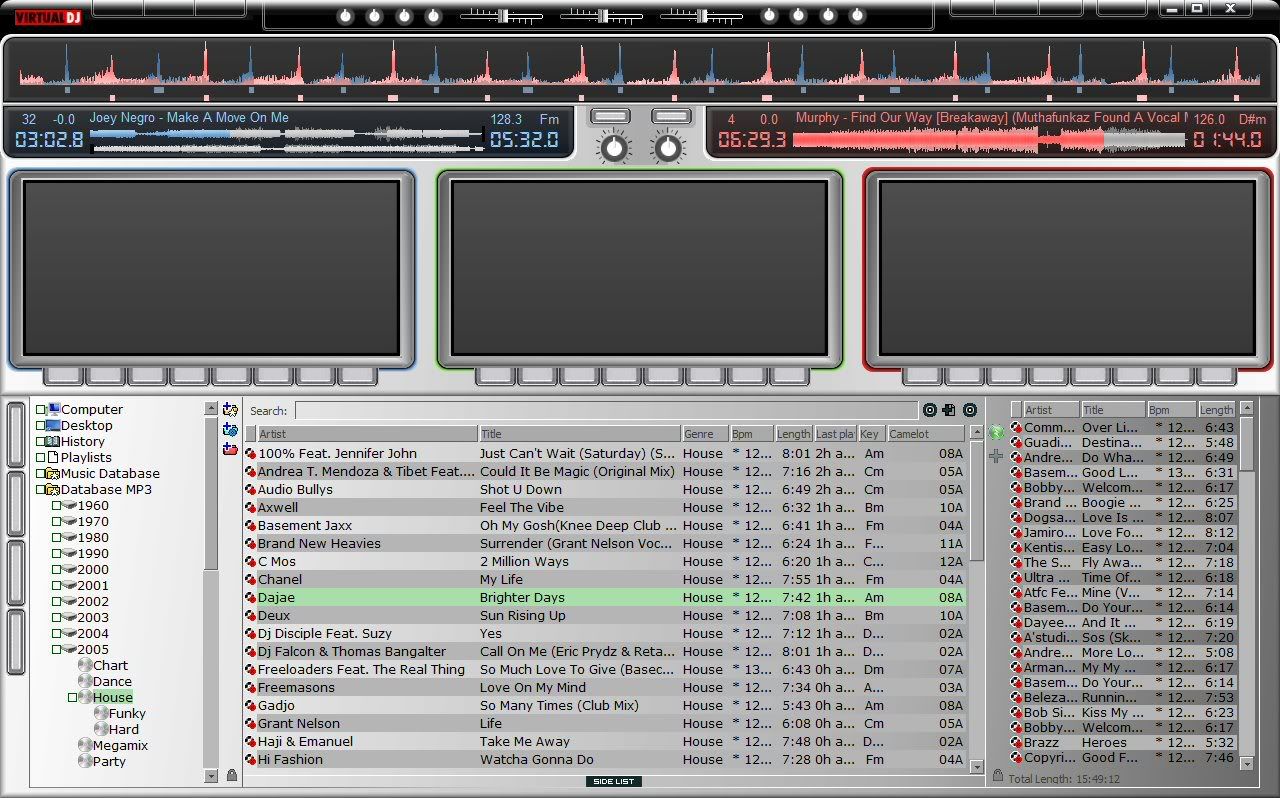Image resolution: width=1280 pixels, height=798 pixels.
Task: Click the red disc icon on Axwell row
Action: coord(251,508)
